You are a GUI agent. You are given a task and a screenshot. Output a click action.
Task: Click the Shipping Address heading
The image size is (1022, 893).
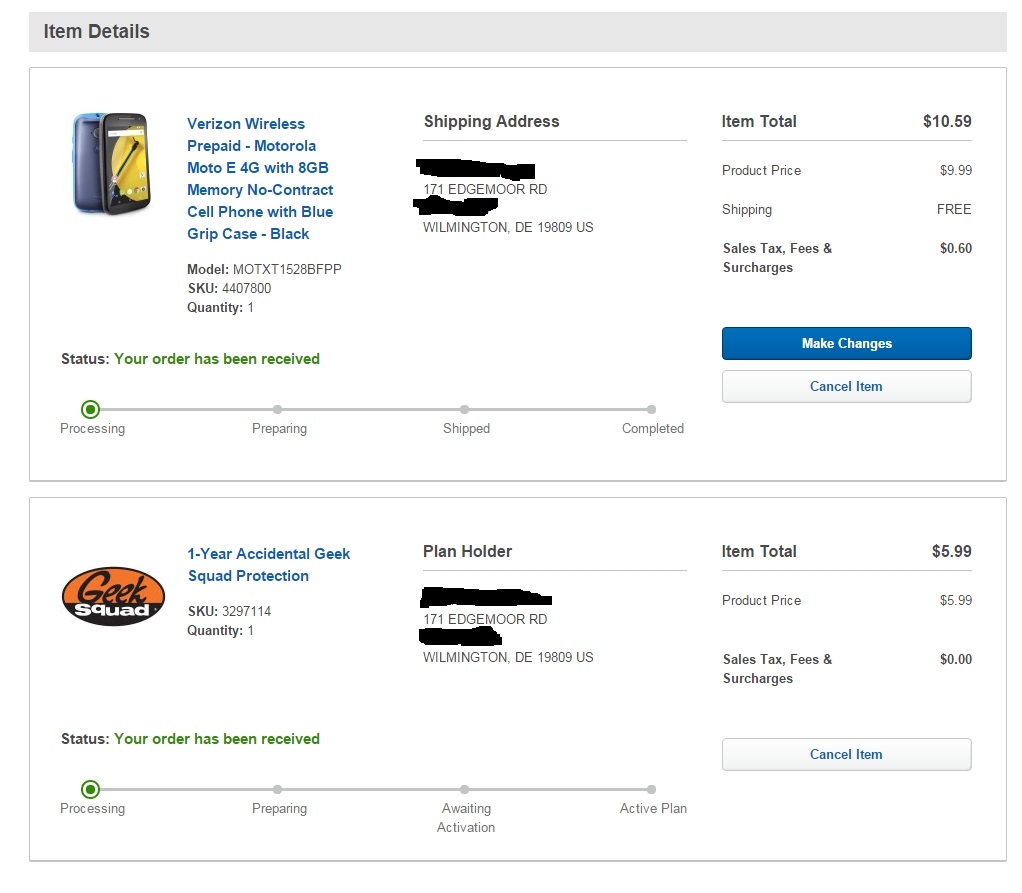pos(491,122)
